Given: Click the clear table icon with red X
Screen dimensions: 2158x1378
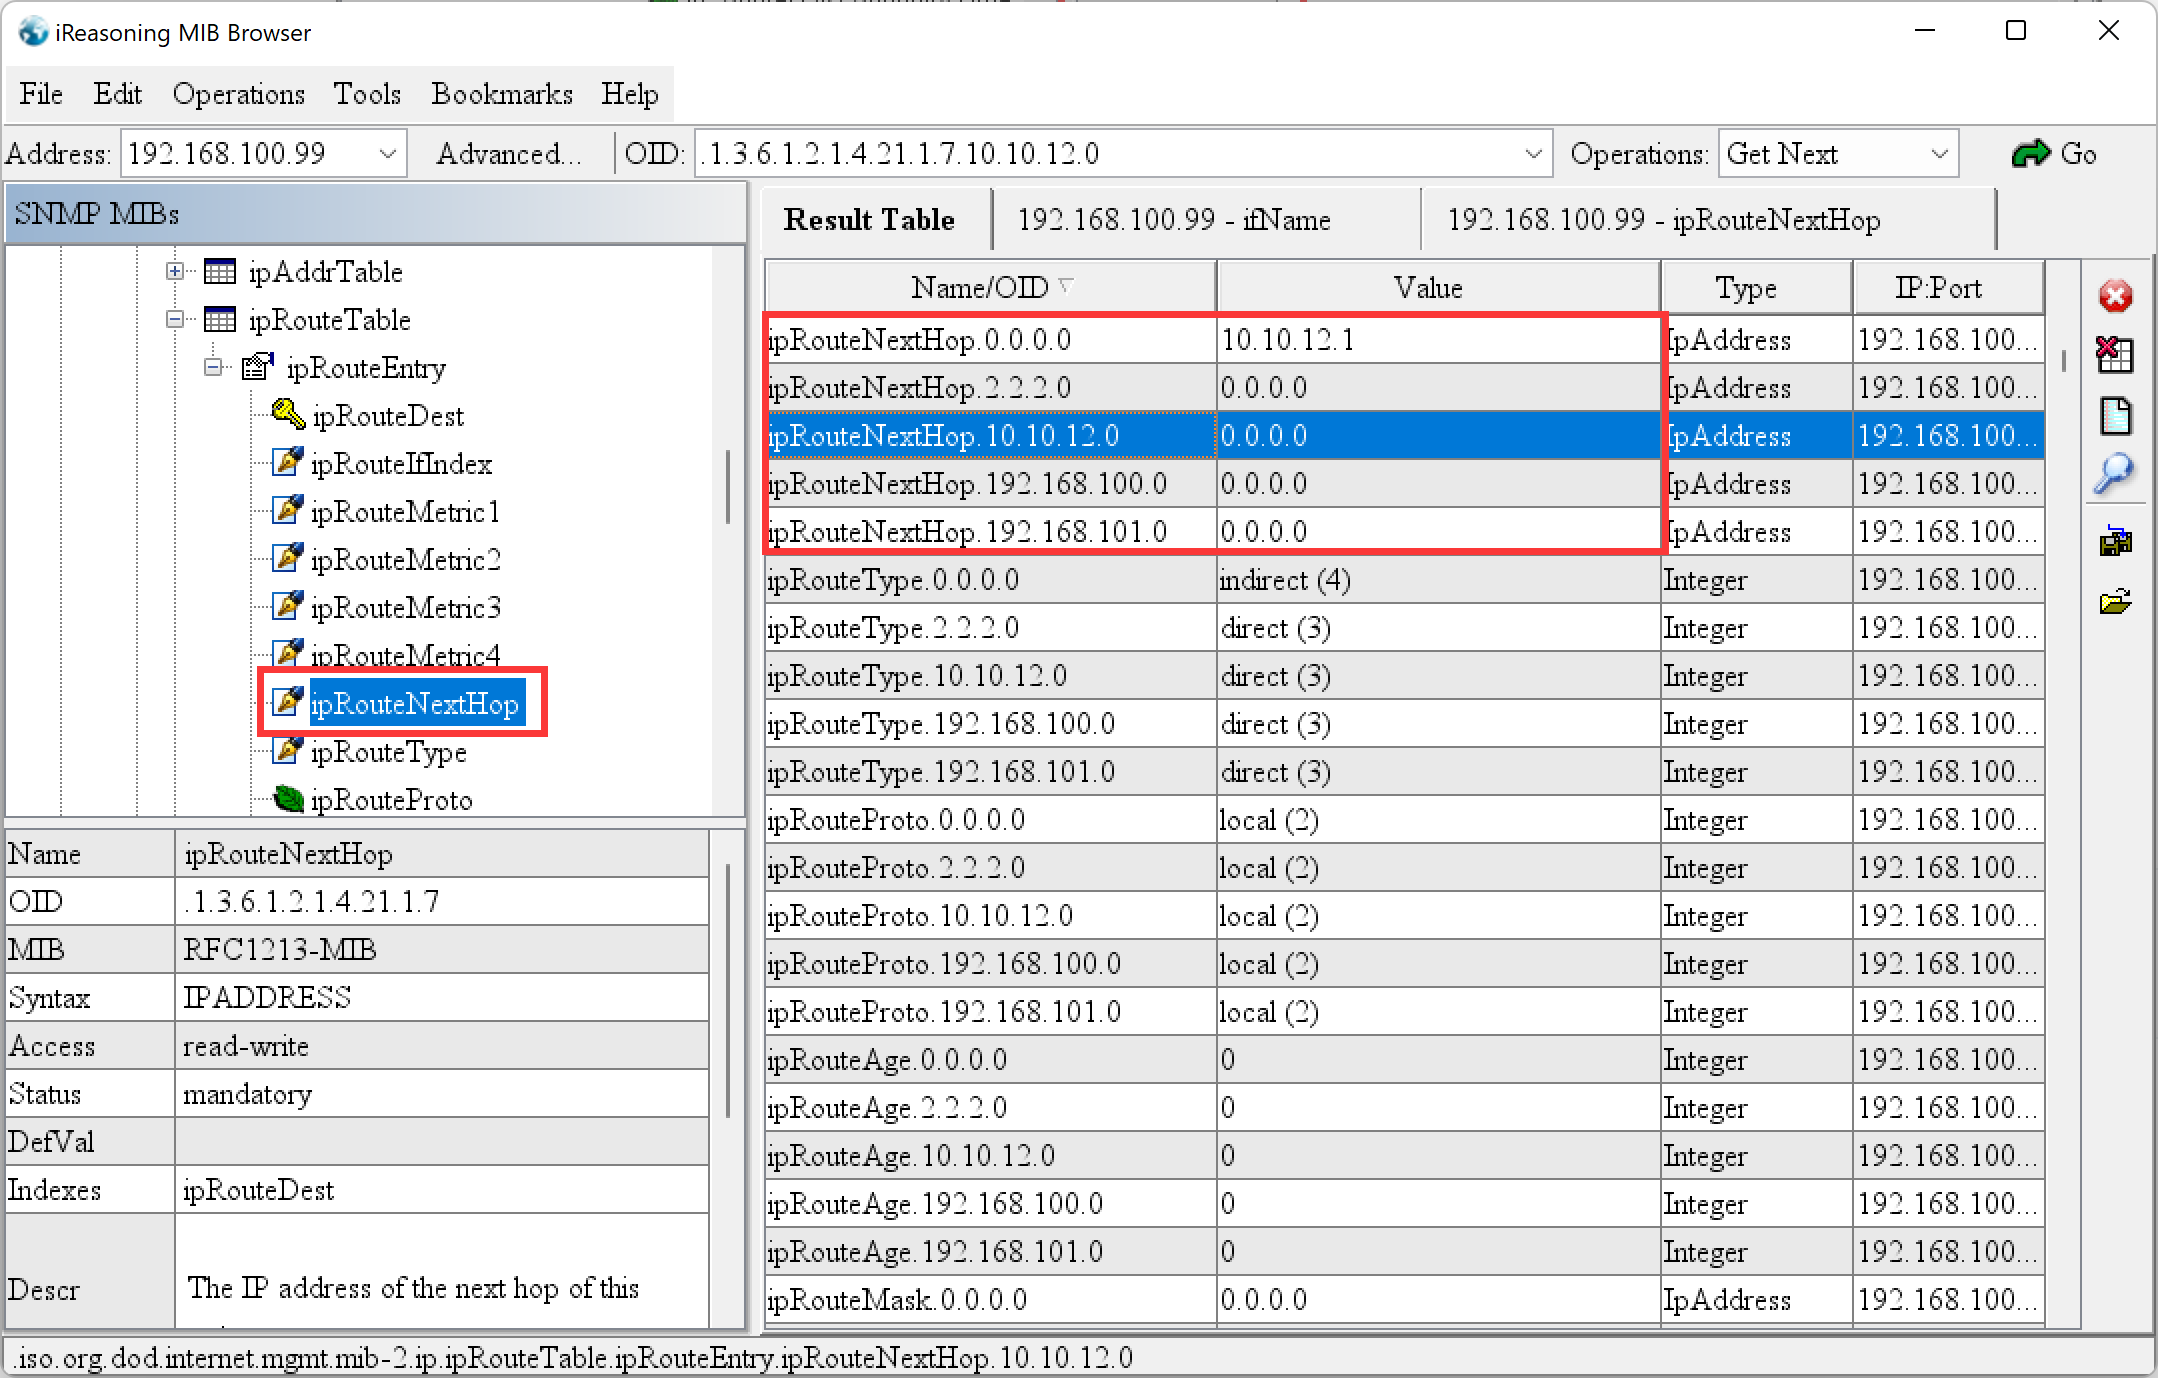Looking at the screenshot, I should point(2115,354).
